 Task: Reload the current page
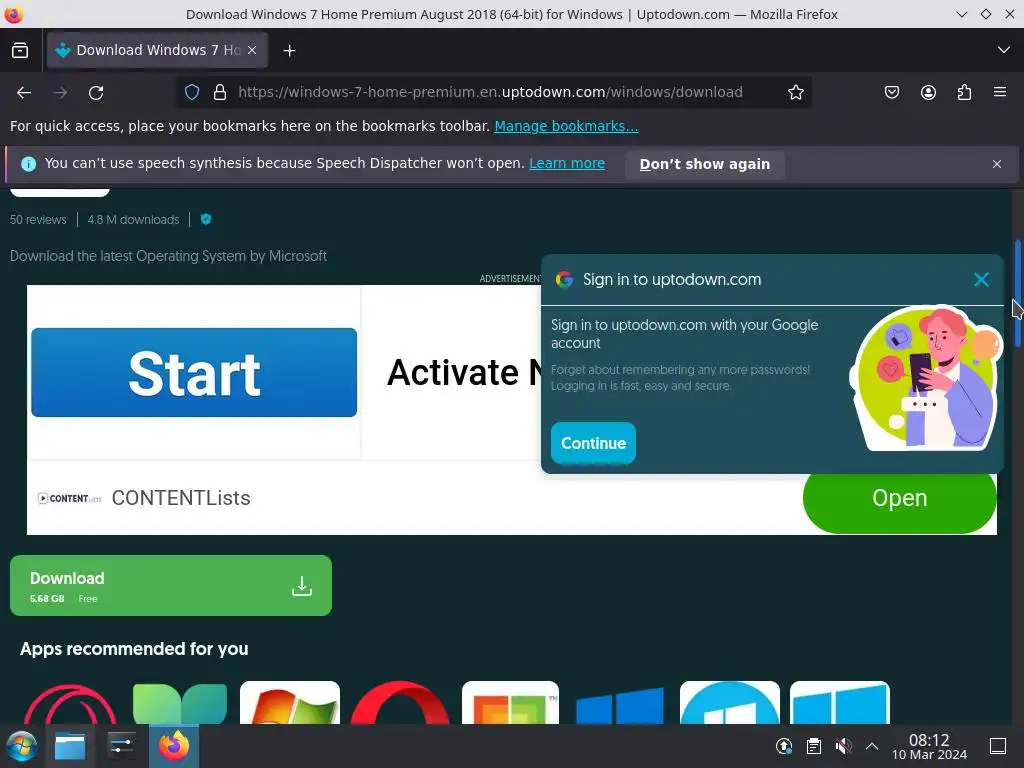tap(96, 93)
